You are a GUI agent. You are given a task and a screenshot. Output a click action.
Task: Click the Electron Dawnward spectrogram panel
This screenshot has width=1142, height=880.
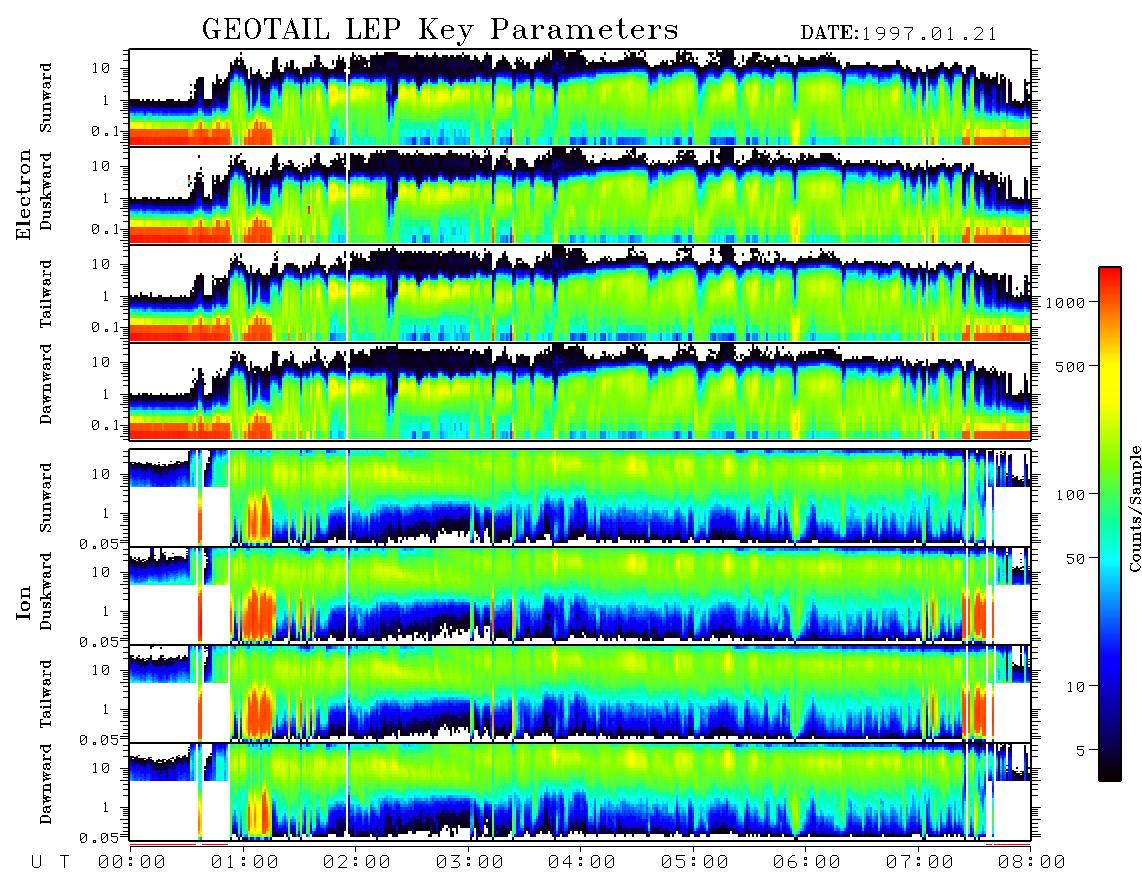[x=580, y=391]
